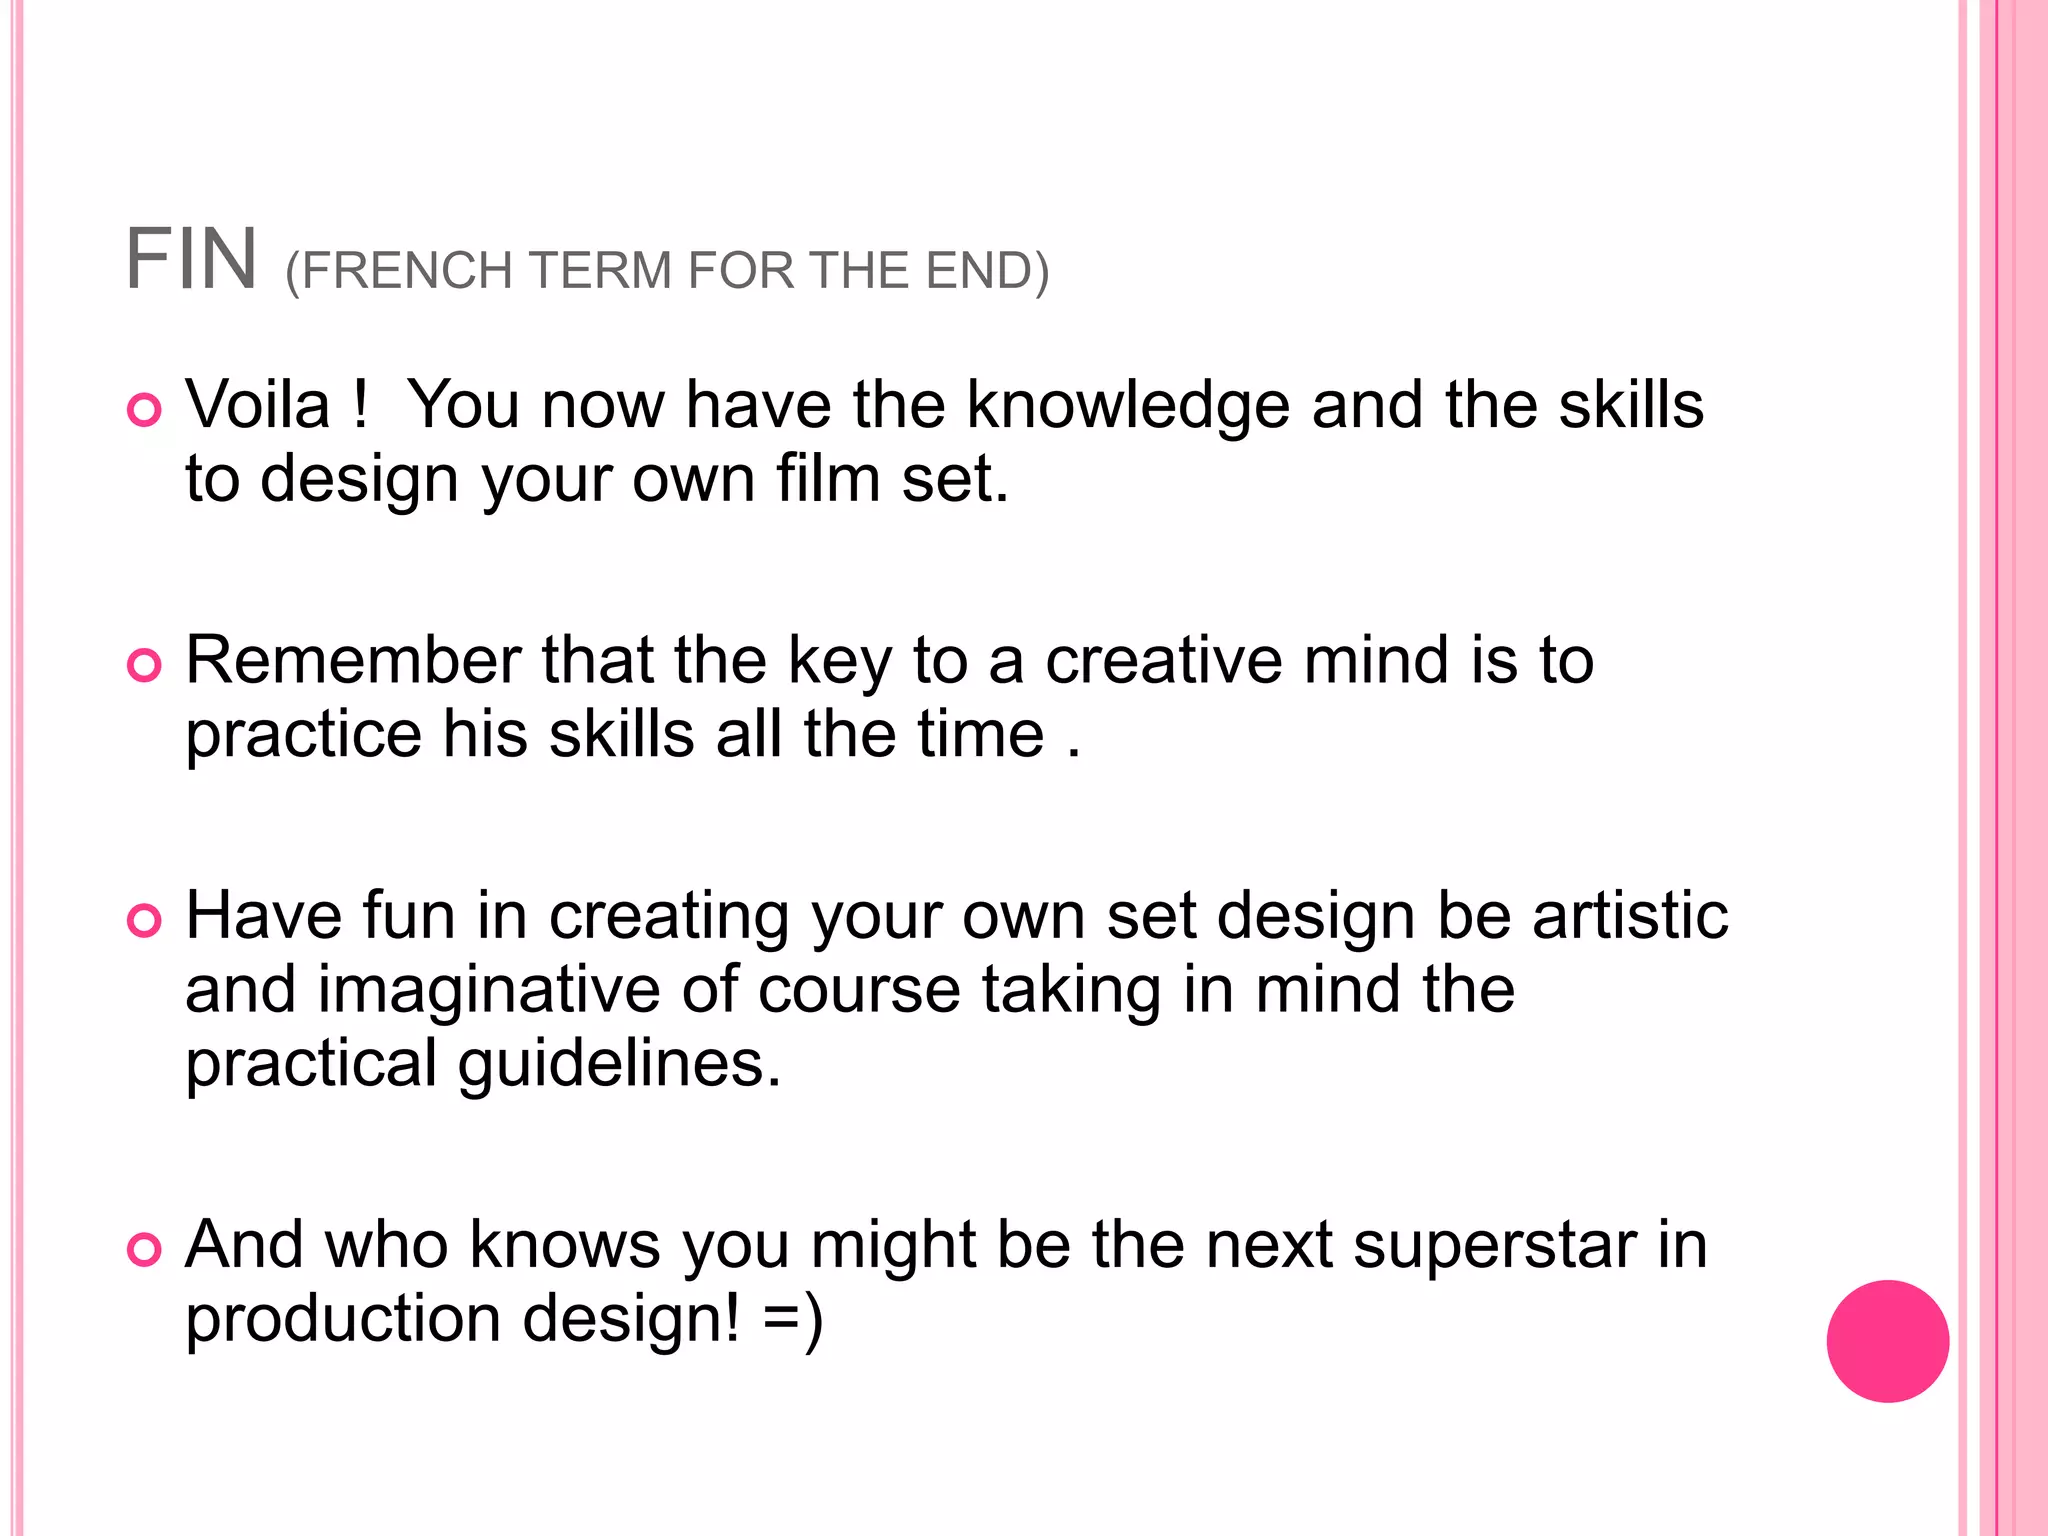The width and height of the screenshot is (2048, 1536).
Task: Click the word "Voila"
Action: point(258,406)
